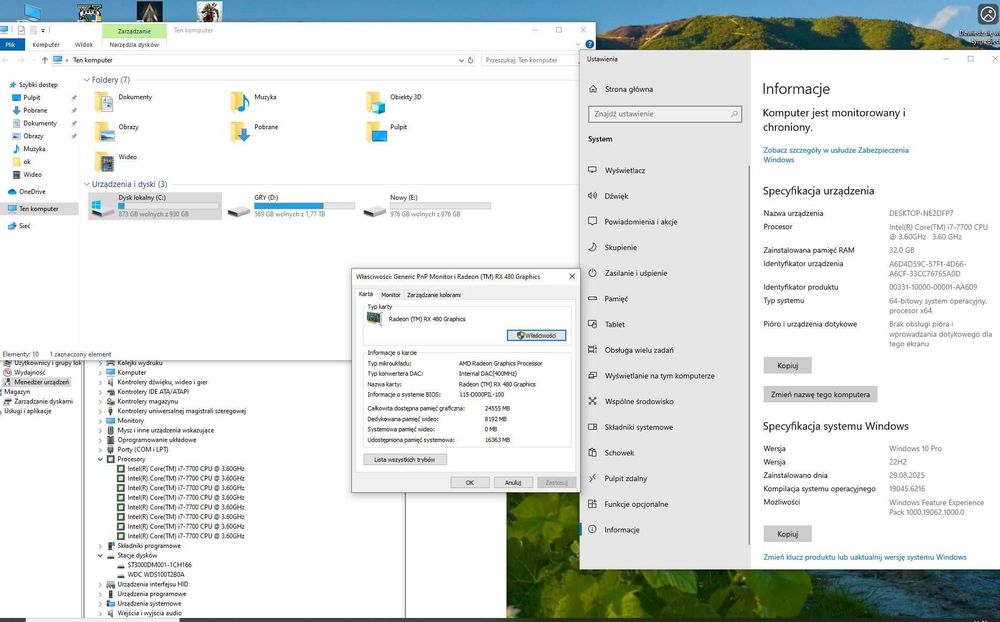The height and width of the screenshot is (622, 1000).
Task: Select WDC WDS100T2B0A disk drive entry
Action: click(151, 575)
